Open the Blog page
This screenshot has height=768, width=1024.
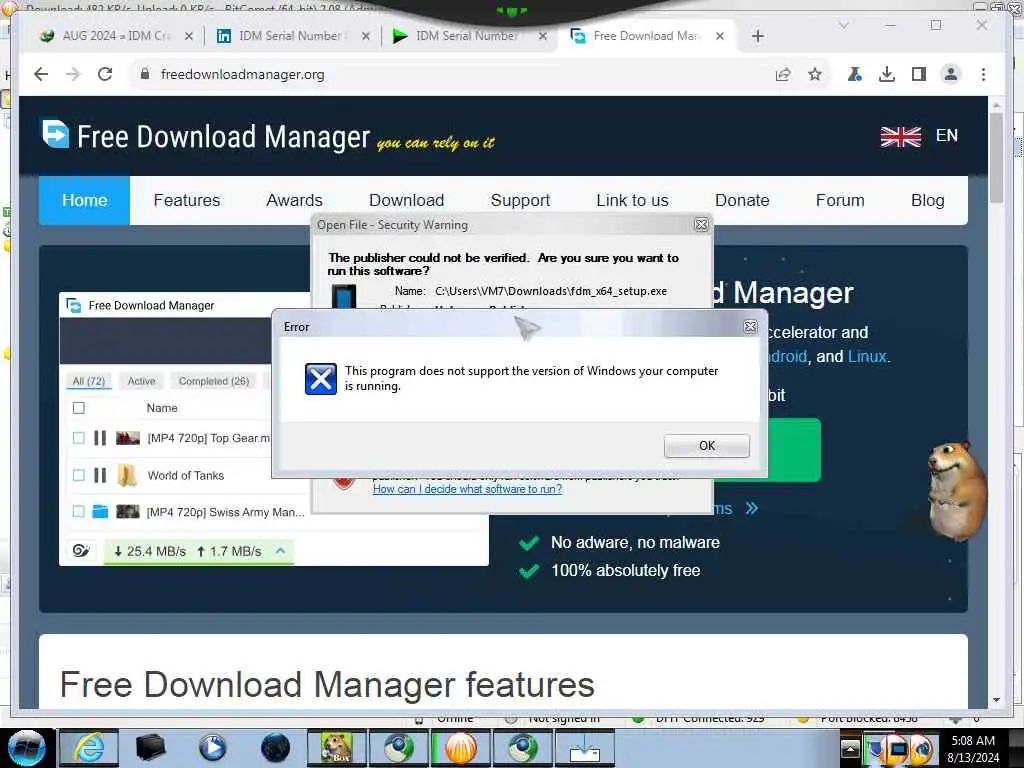point(927,200)
